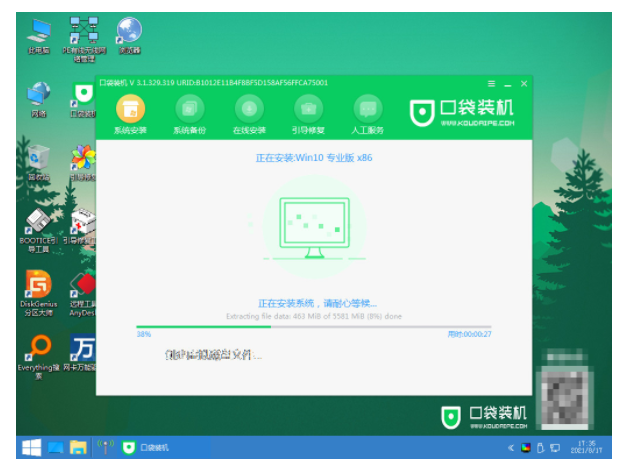Click the 38% progress percentage label
635x466 pixels.
[144, 334]
